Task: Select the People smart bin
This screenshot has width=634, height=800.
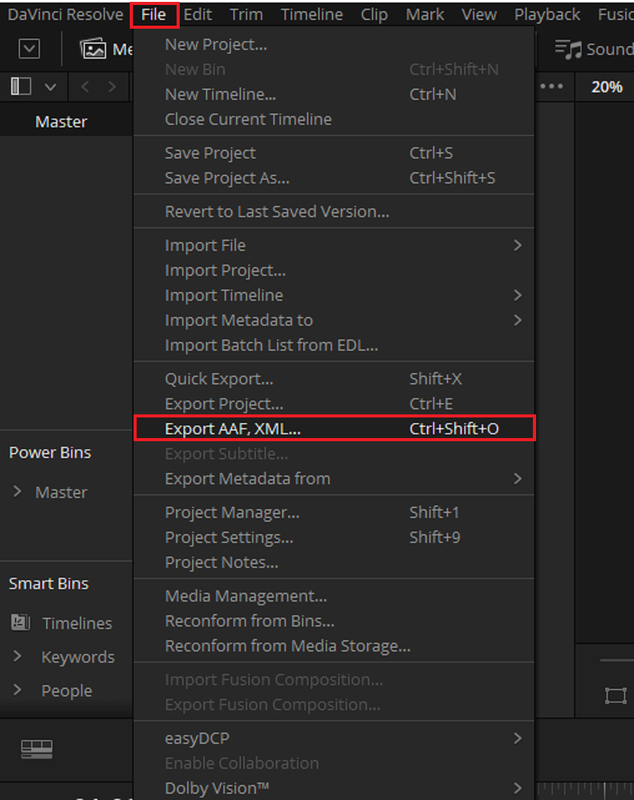Action: (67, 691)
